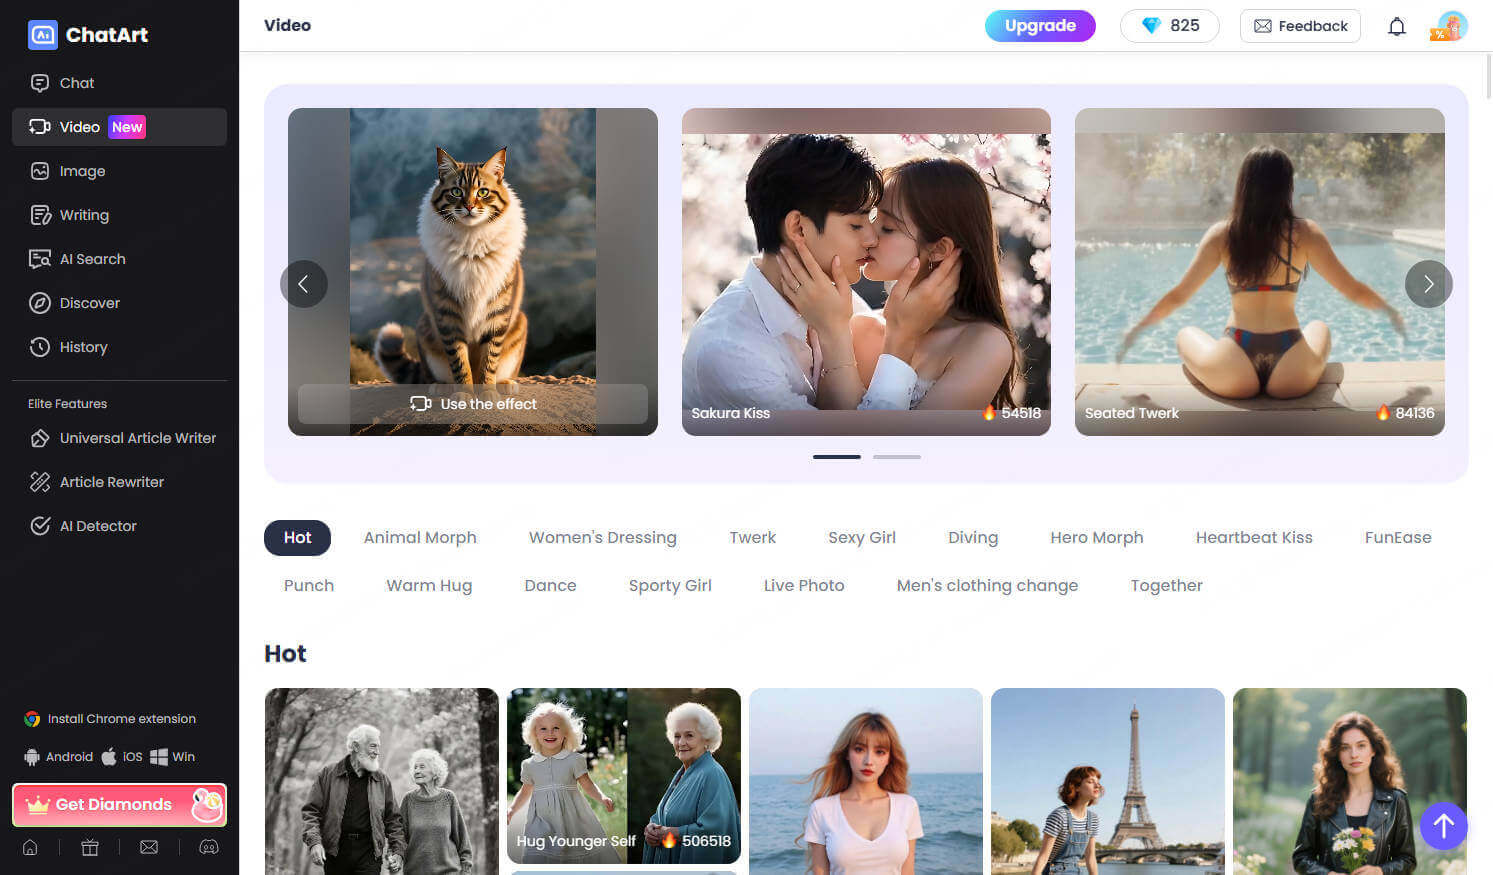1493x875 pixels.
Task: Select the FunEase category tab
Action: [1398, 538]
